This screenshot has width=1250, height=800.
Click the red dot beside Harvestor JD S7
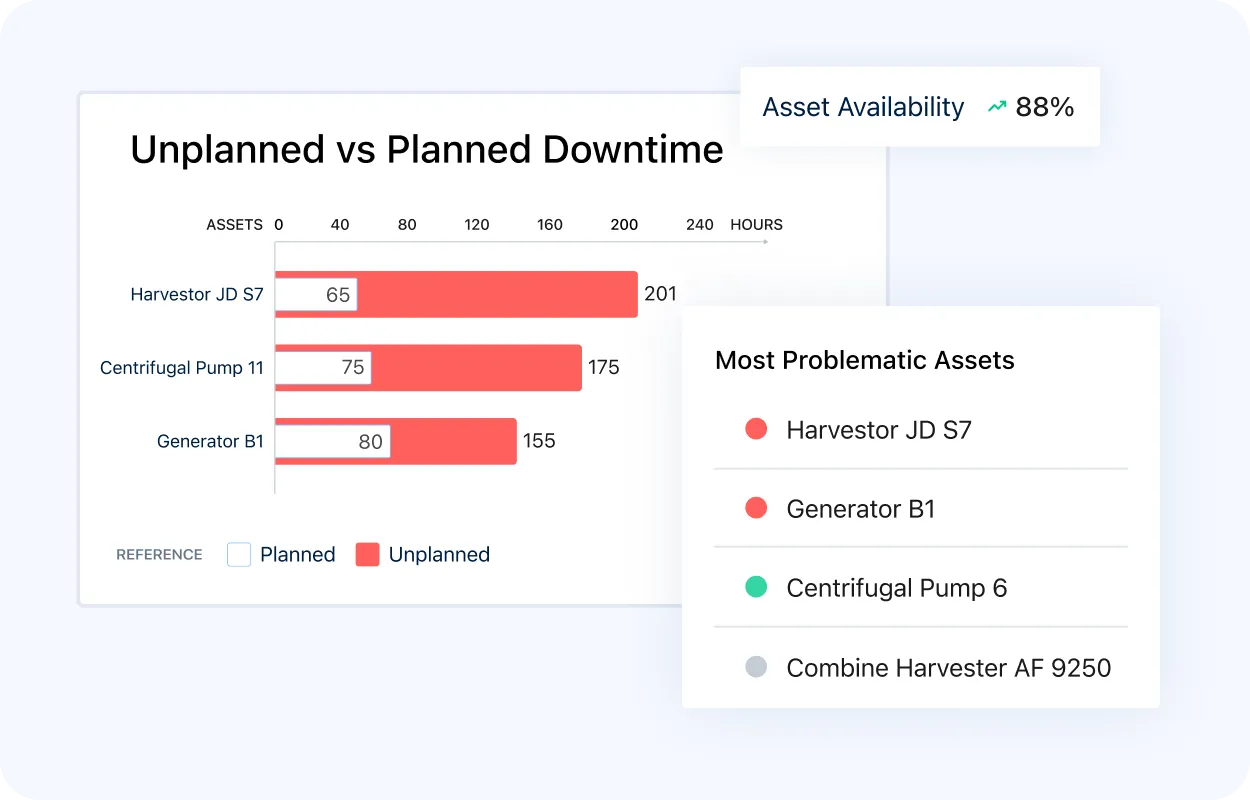coord(757,429)
